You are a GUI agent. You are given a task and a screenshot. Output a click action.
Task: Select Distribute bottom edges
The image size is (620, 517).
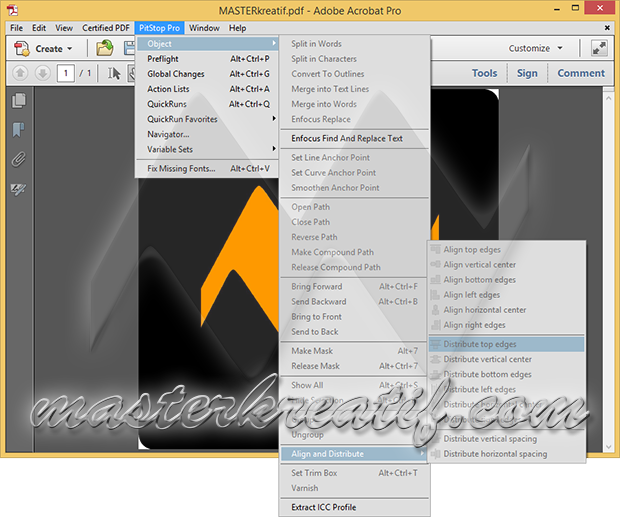tap(507, 374)
